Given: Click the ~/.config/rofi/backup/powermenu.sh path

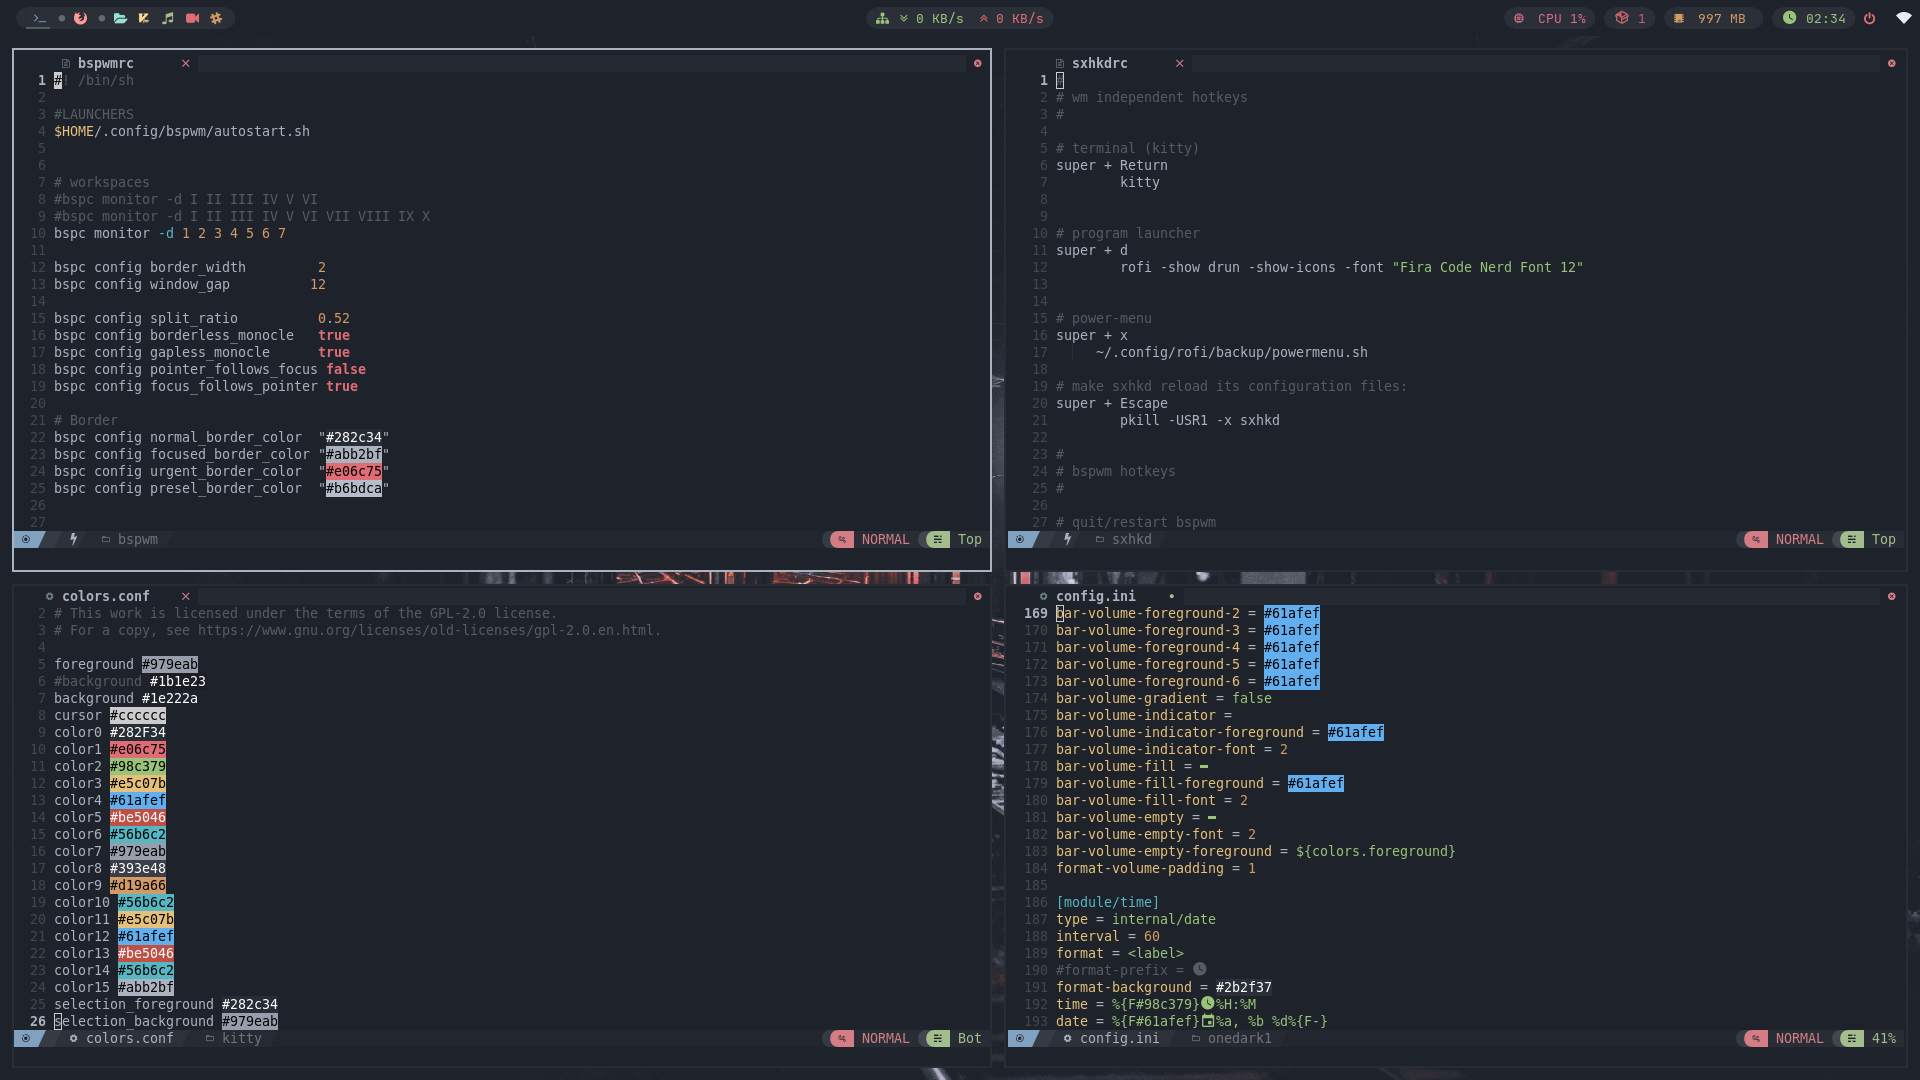Looking at the screenshot, I should pyautogui.click(x=1232, y=352).
